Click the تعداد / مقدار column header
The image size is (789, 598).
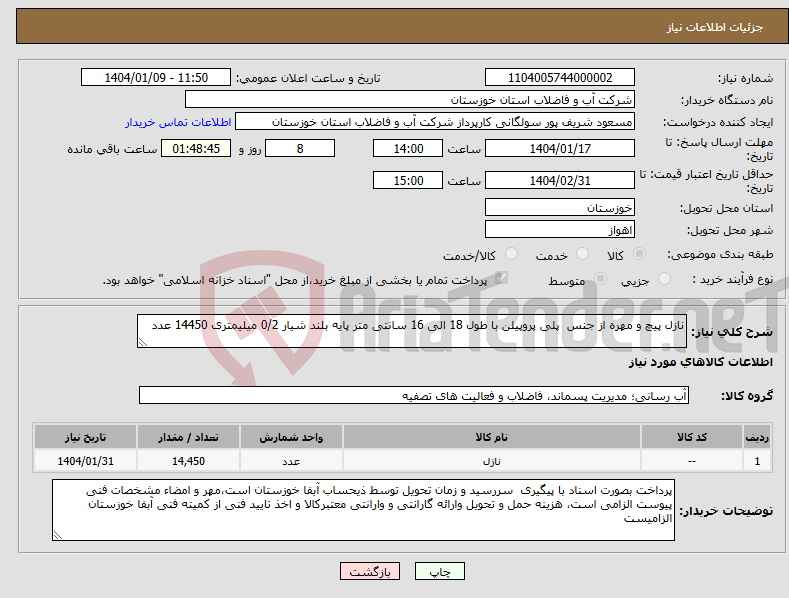point(188,437)
